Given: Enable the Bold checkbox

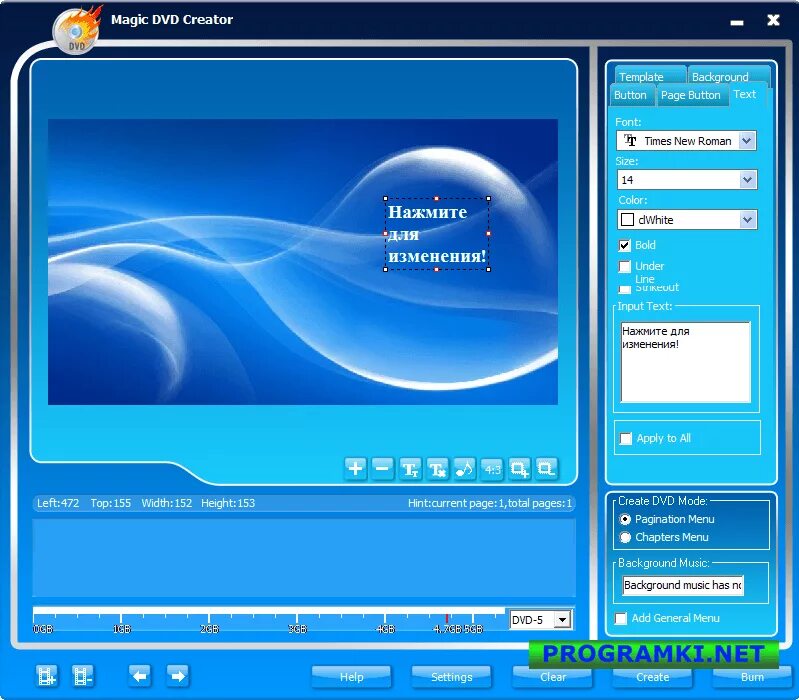Looking at the screenshot, I should pos(625,246).
